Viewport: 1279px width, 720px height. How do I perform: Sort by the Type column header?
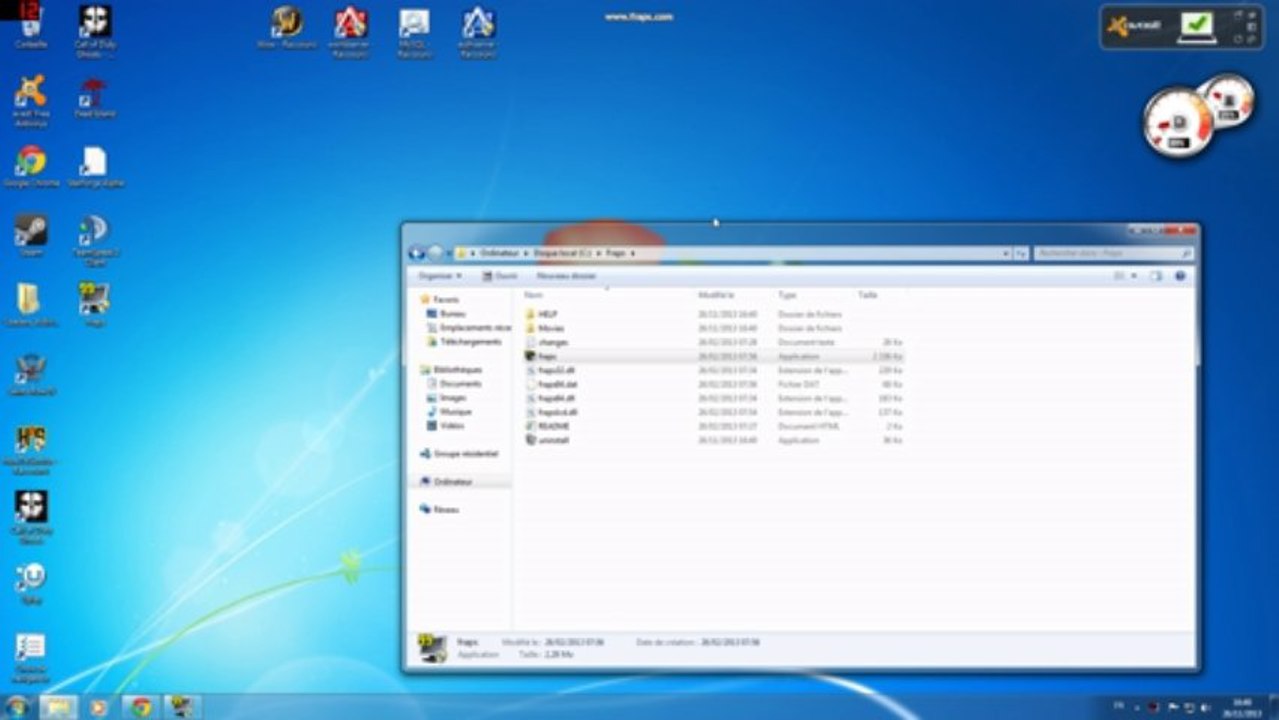[x=787, y=295]
